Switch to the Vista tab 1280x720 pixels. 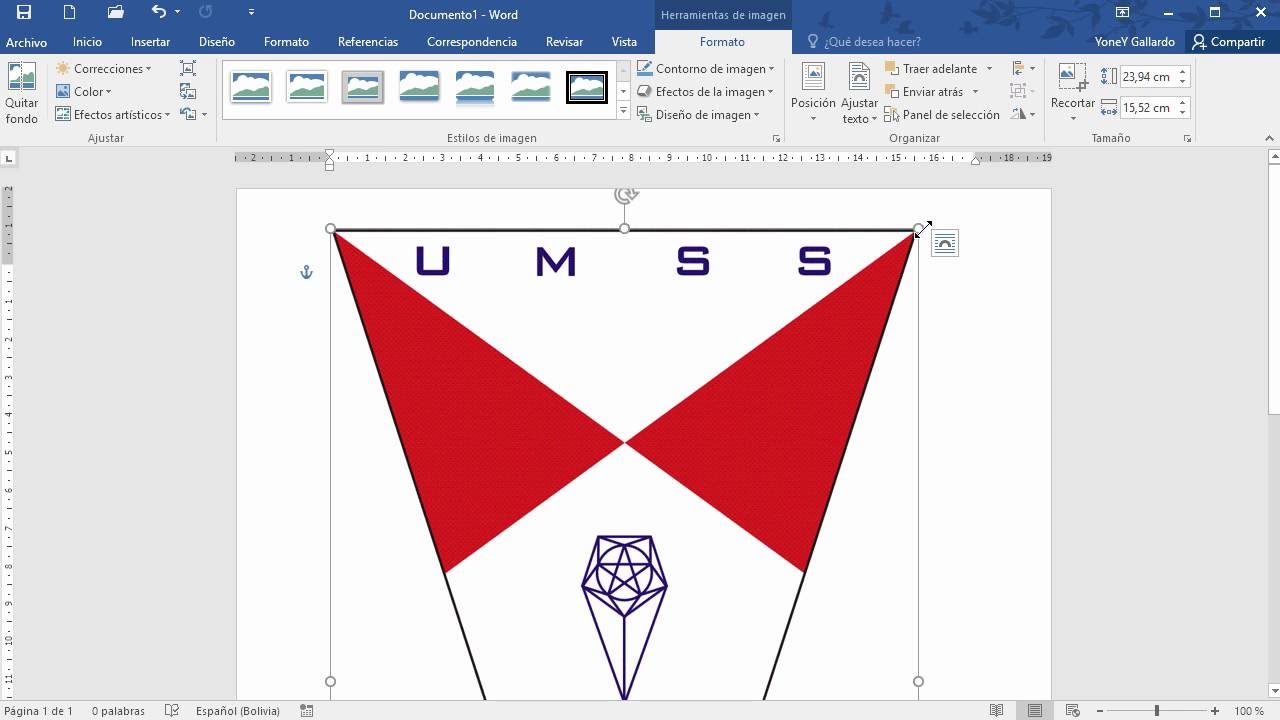[624, 42]
